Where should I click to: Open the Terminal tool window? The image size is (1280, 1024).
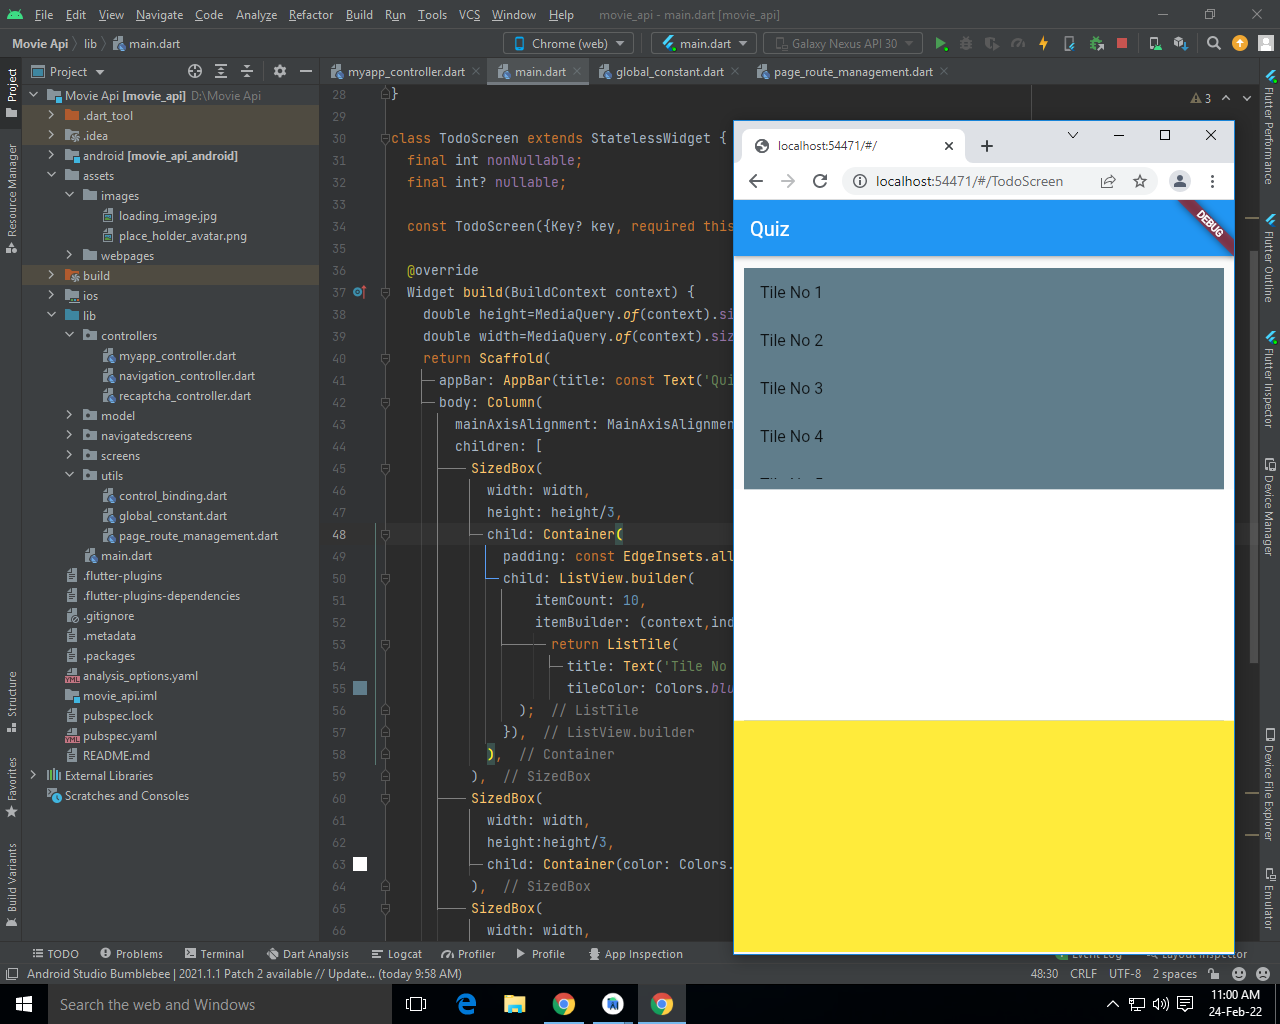click(x=213, y=954)
